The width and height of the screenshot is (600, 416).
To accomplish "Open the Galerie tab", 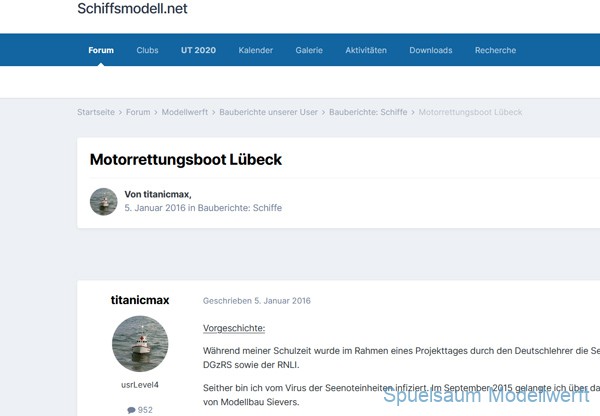I will pyautogui.click(x=309, y=50).
